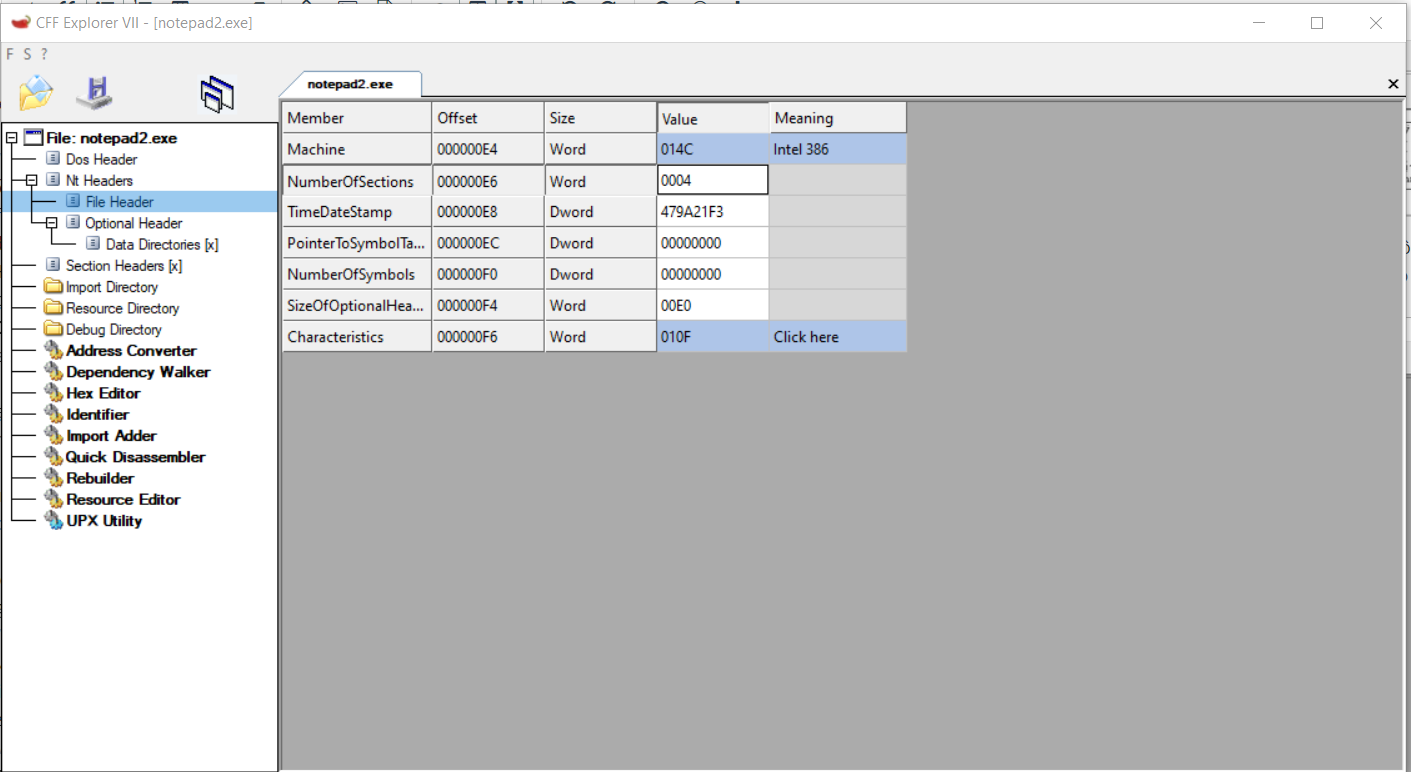Select the Characteristics value 010F
Image resolution: width=1411 pixels, height=772 pixels.
pos(713,337)
